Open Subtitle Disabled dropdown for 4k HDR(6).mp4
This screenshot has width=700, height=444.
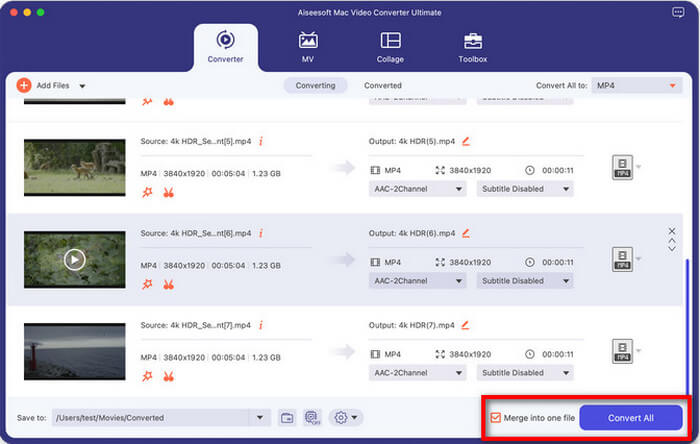tap(525, 281)
